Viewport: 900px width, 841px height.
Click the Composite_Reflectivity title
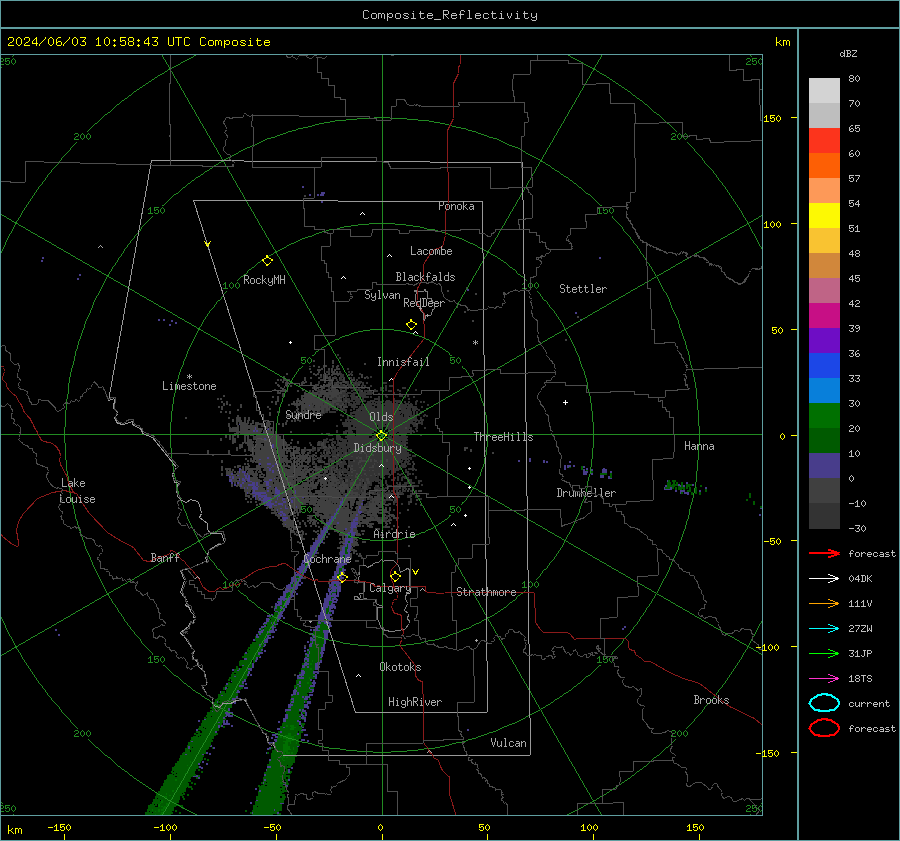[x=450, y=15]
